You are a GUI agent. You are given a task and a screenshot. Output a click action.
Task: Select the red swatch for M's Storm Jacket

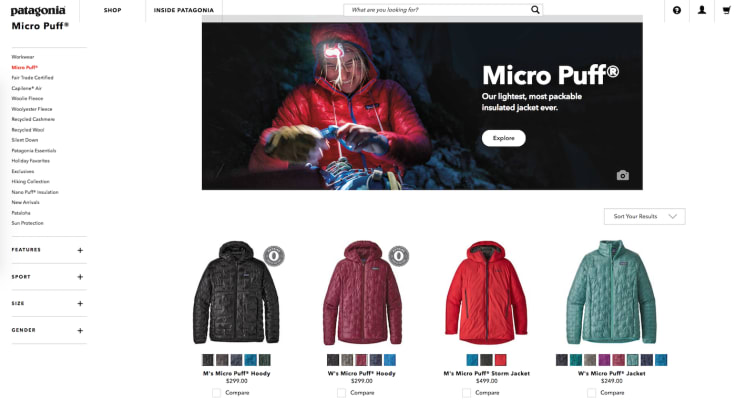tap(500, 360)
